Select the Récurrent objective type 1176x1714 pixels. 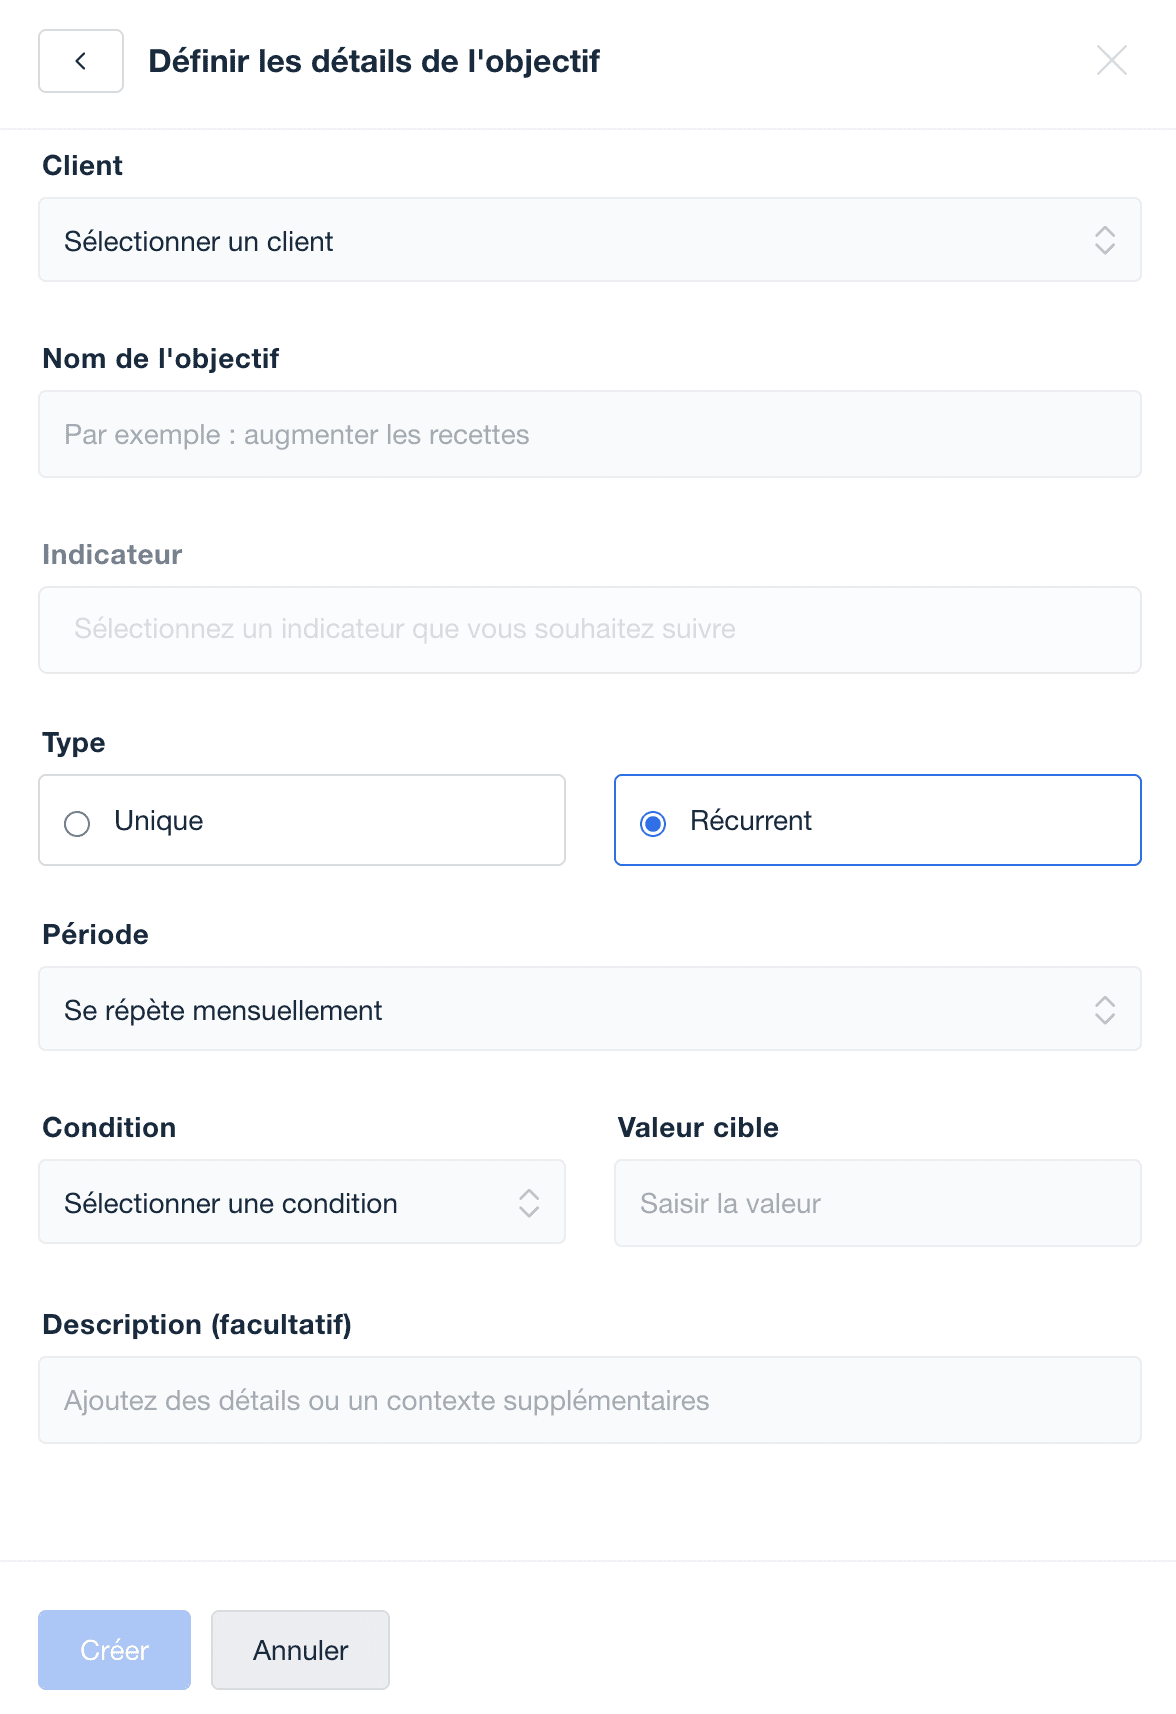tap(877, 820)
